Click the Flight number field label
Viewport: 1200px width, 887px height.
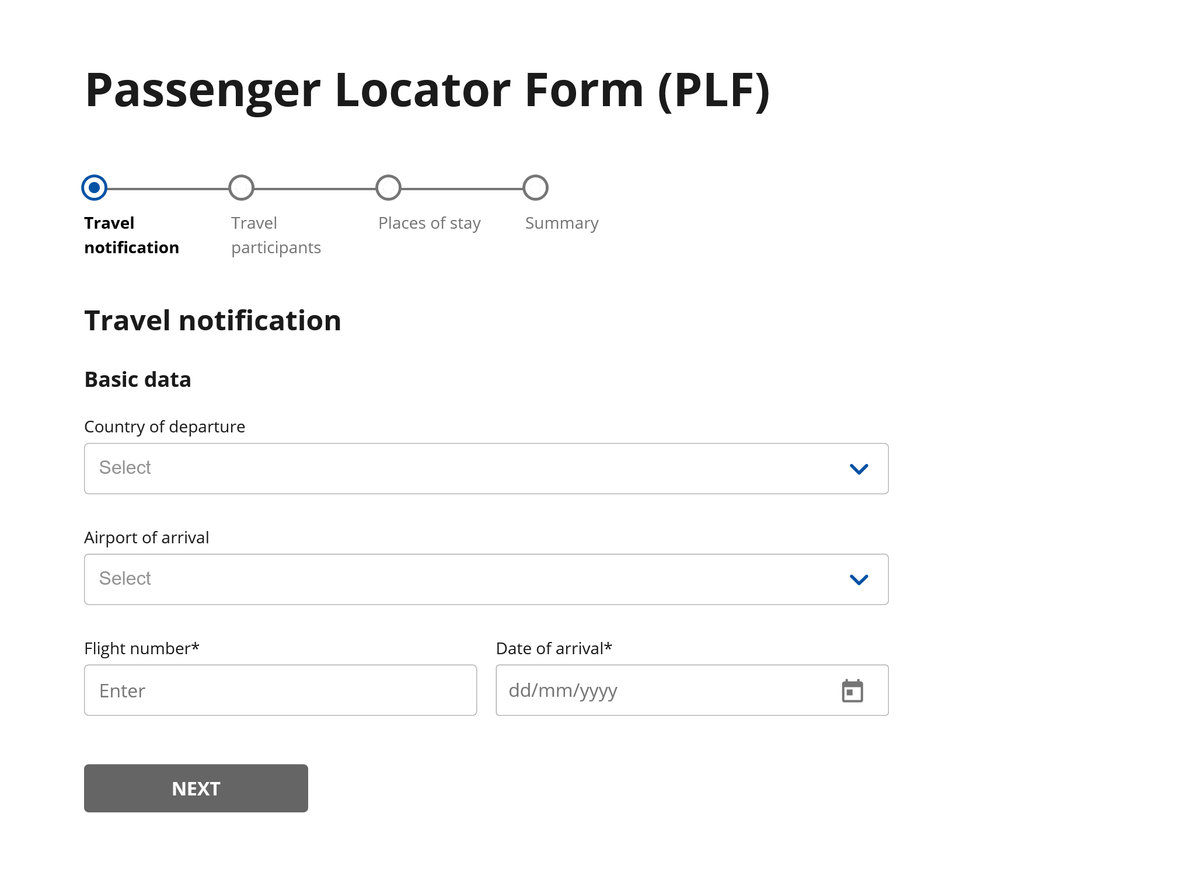142,648
